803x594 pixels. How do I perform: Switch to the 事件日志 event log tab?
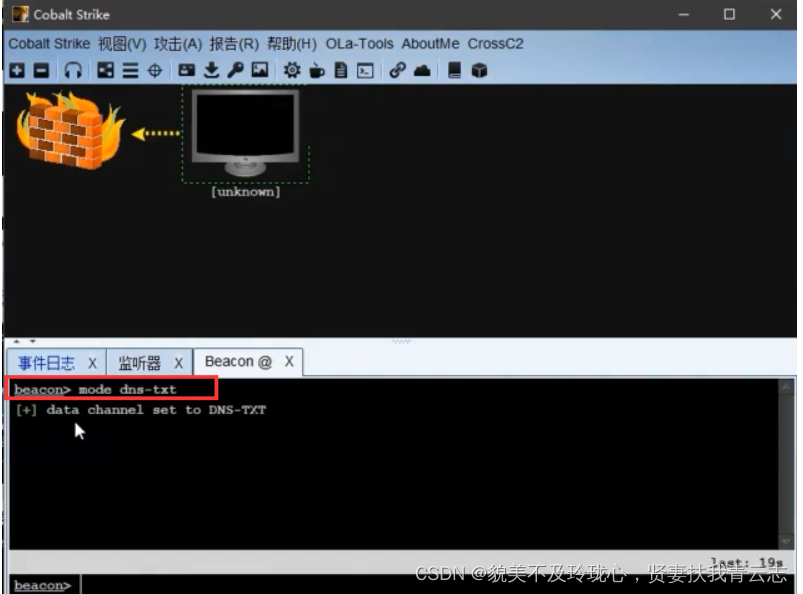[46, 363]
